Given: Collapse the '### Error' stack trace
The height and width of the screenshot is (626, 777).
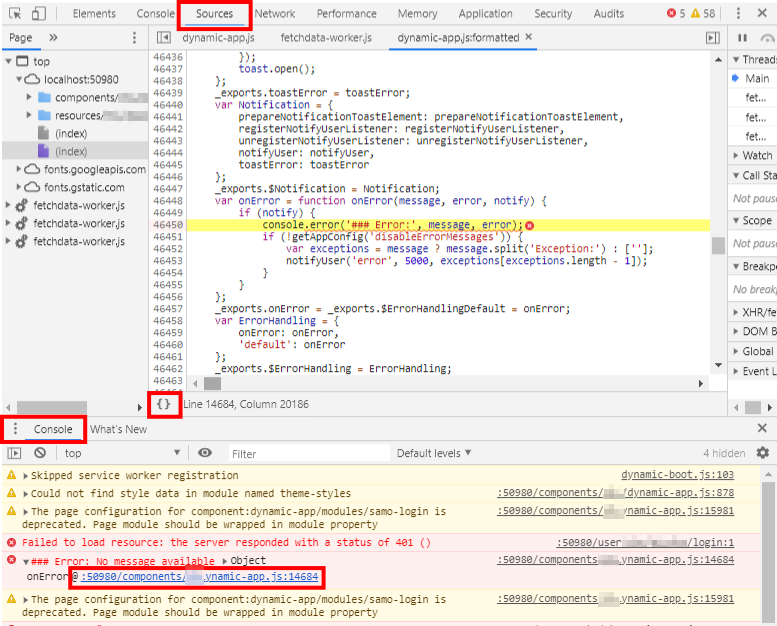Looking at the screenshot, I should [26, 562].
